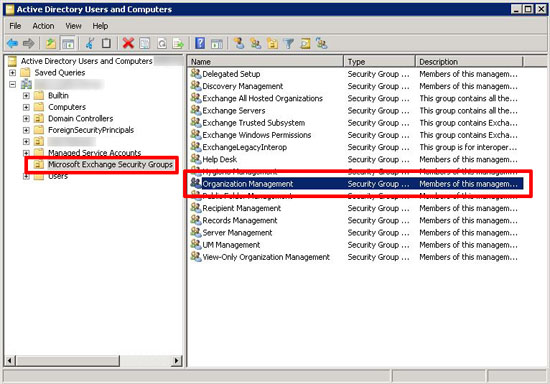This screenshot has height=384, width=550.
Task: Select the Computers tree item
Action: [67, 107]
